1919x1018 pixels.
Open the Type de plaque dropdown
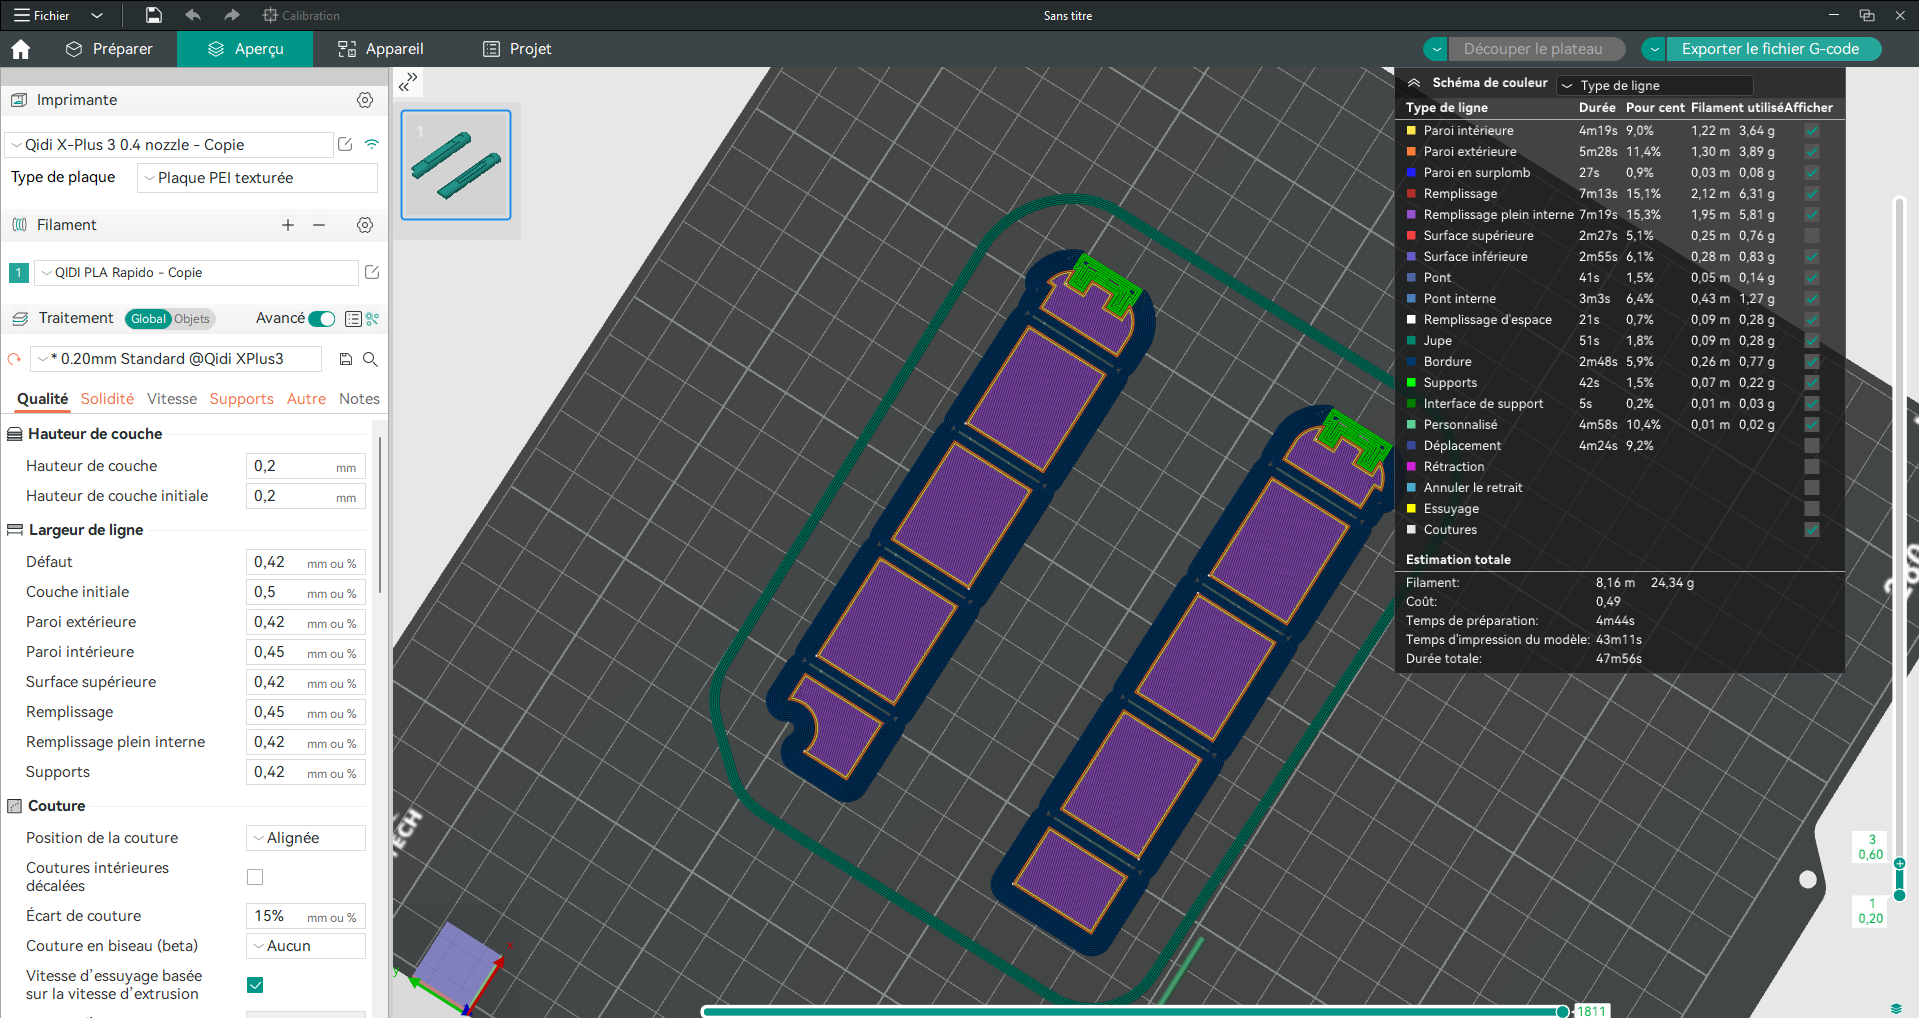258,178
